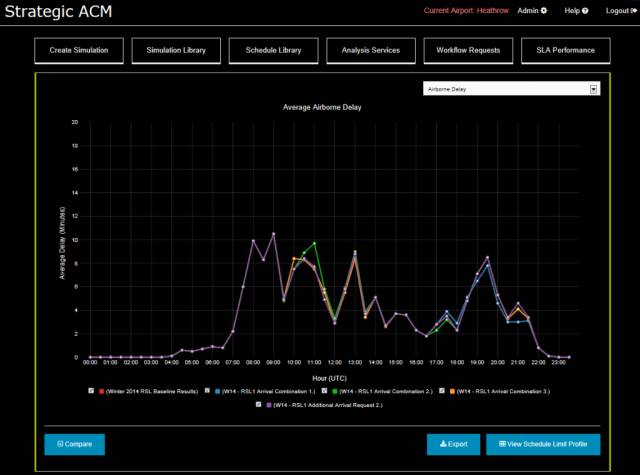Click the Help question mark icon
640x475 pixels.
(585, 11)
